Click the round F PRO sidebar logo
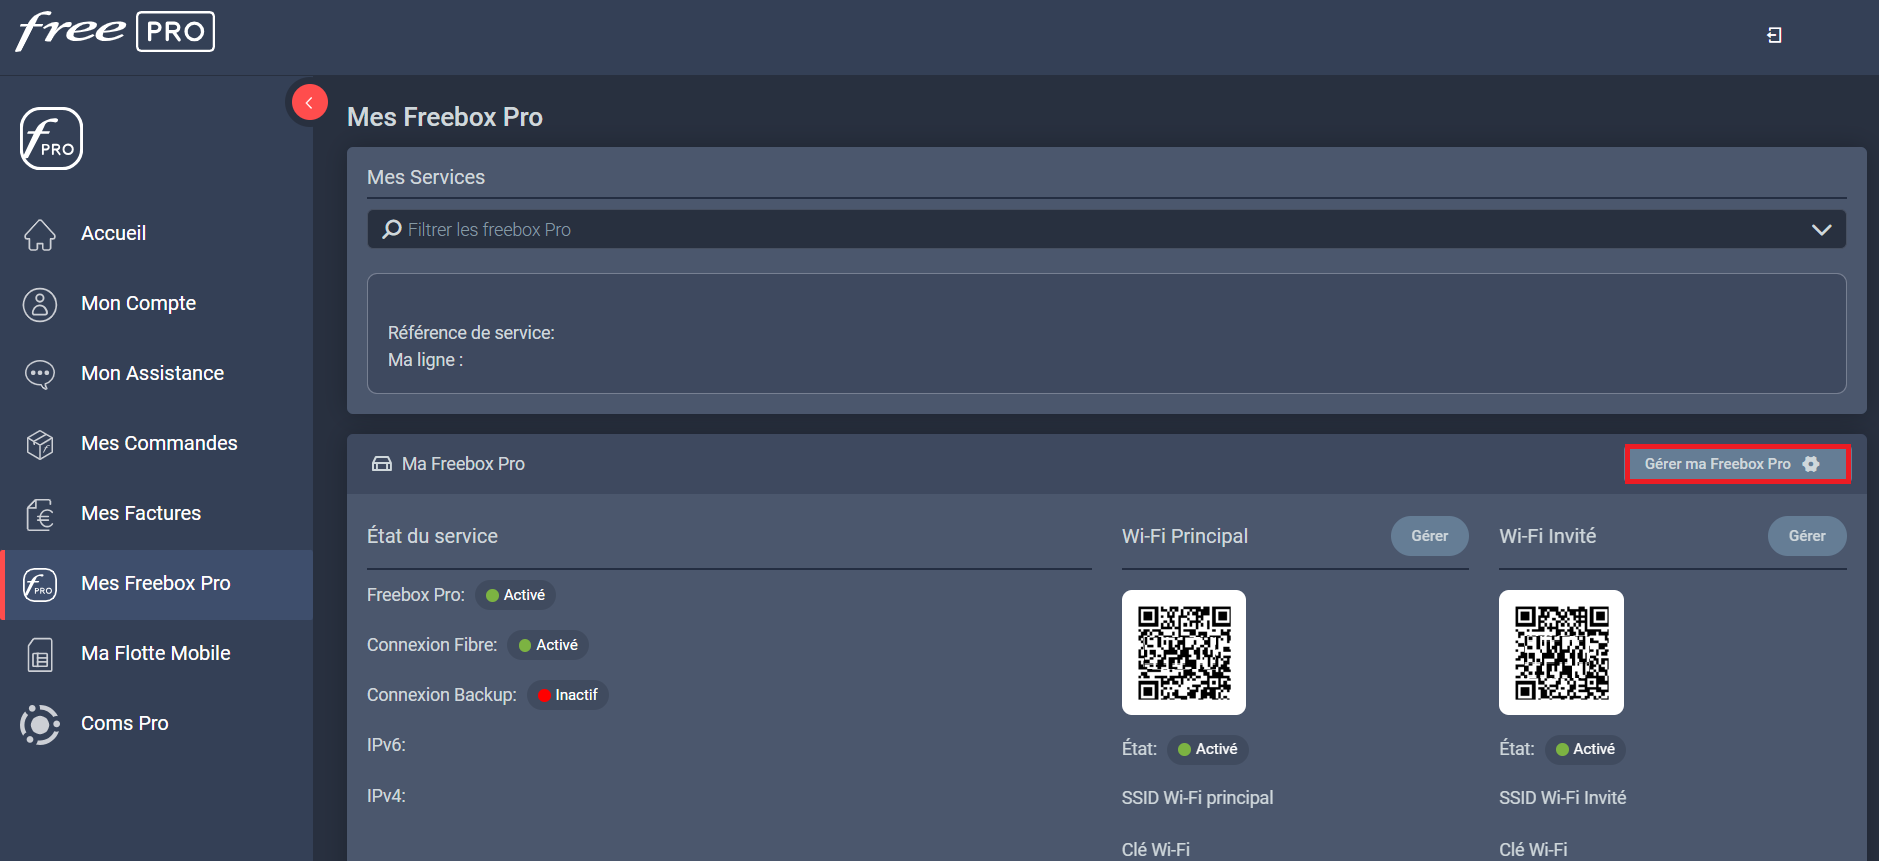The image size is (1879, 861). tap(51, 139)
